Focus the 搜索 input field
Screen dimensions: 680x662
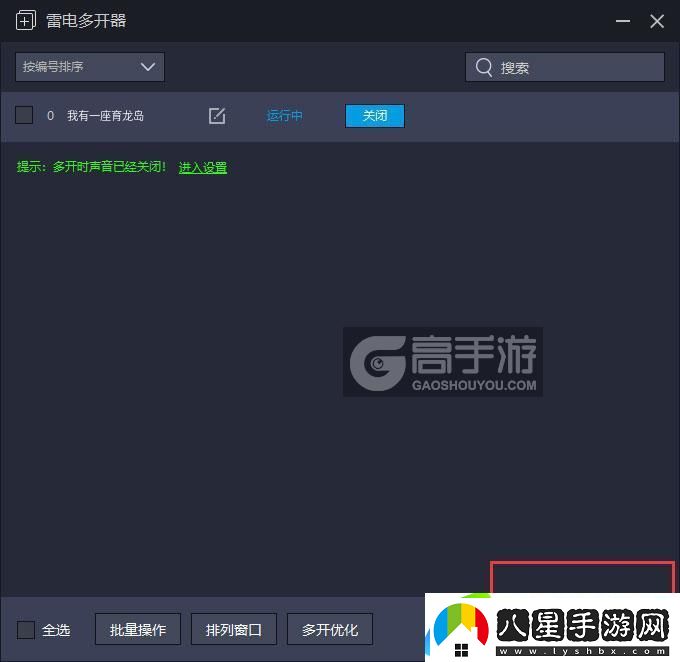(x=565, y=67)
